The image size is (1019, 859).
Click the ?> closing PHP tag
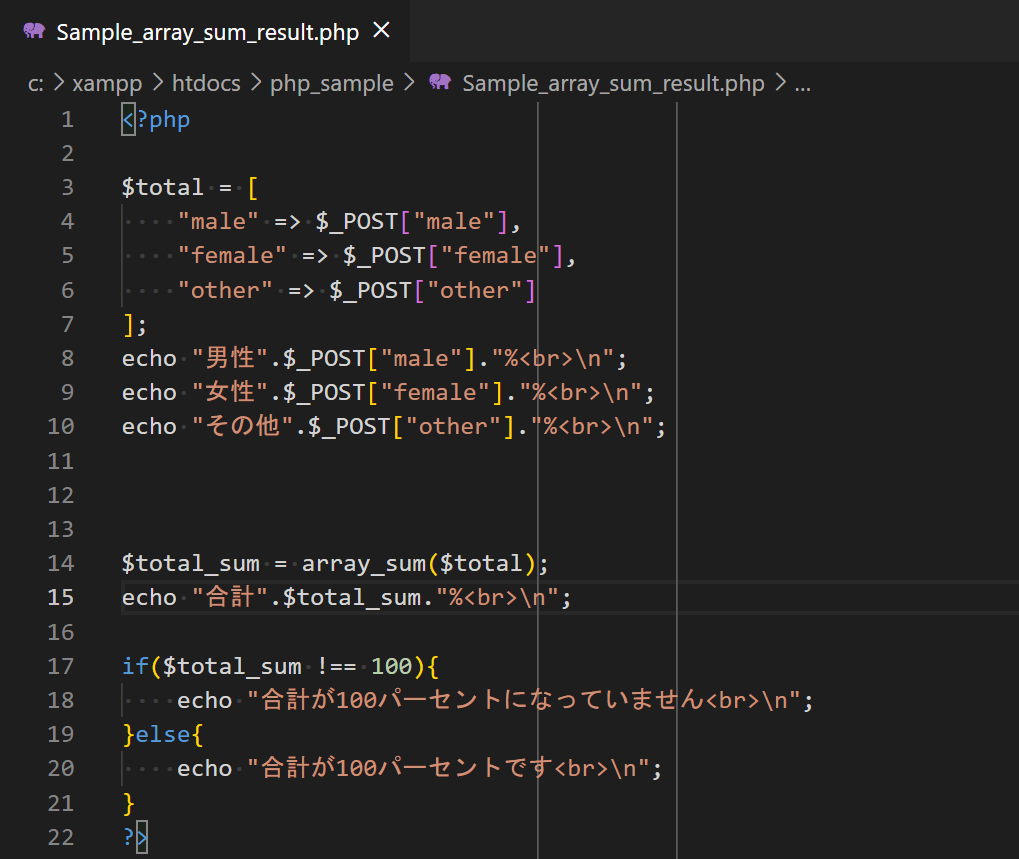tap(135, 838)
